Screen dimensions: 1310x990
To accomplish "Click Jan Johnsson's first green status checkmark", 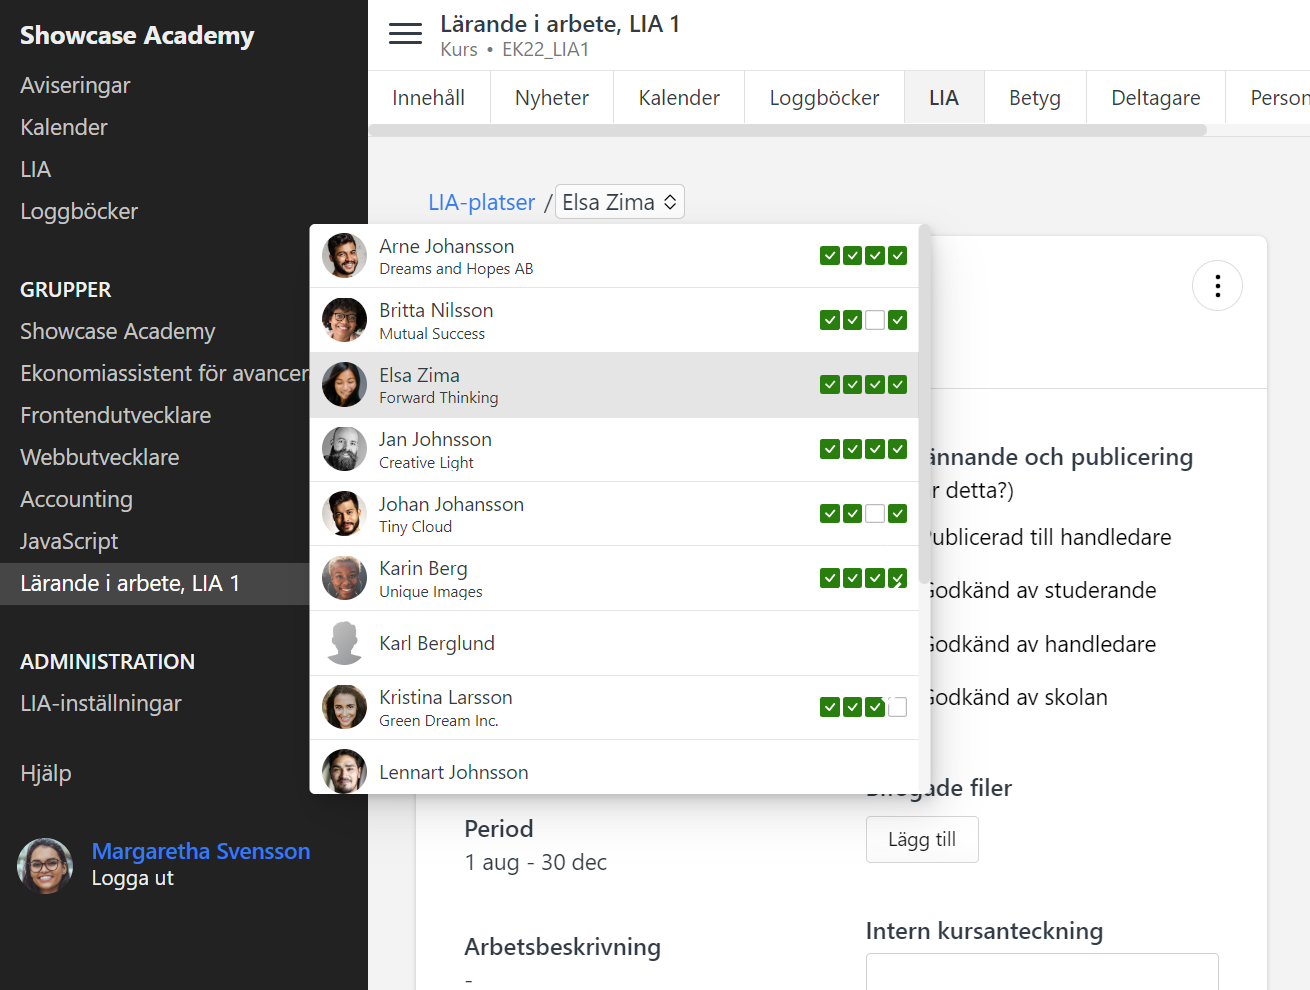I will (830, 449).
